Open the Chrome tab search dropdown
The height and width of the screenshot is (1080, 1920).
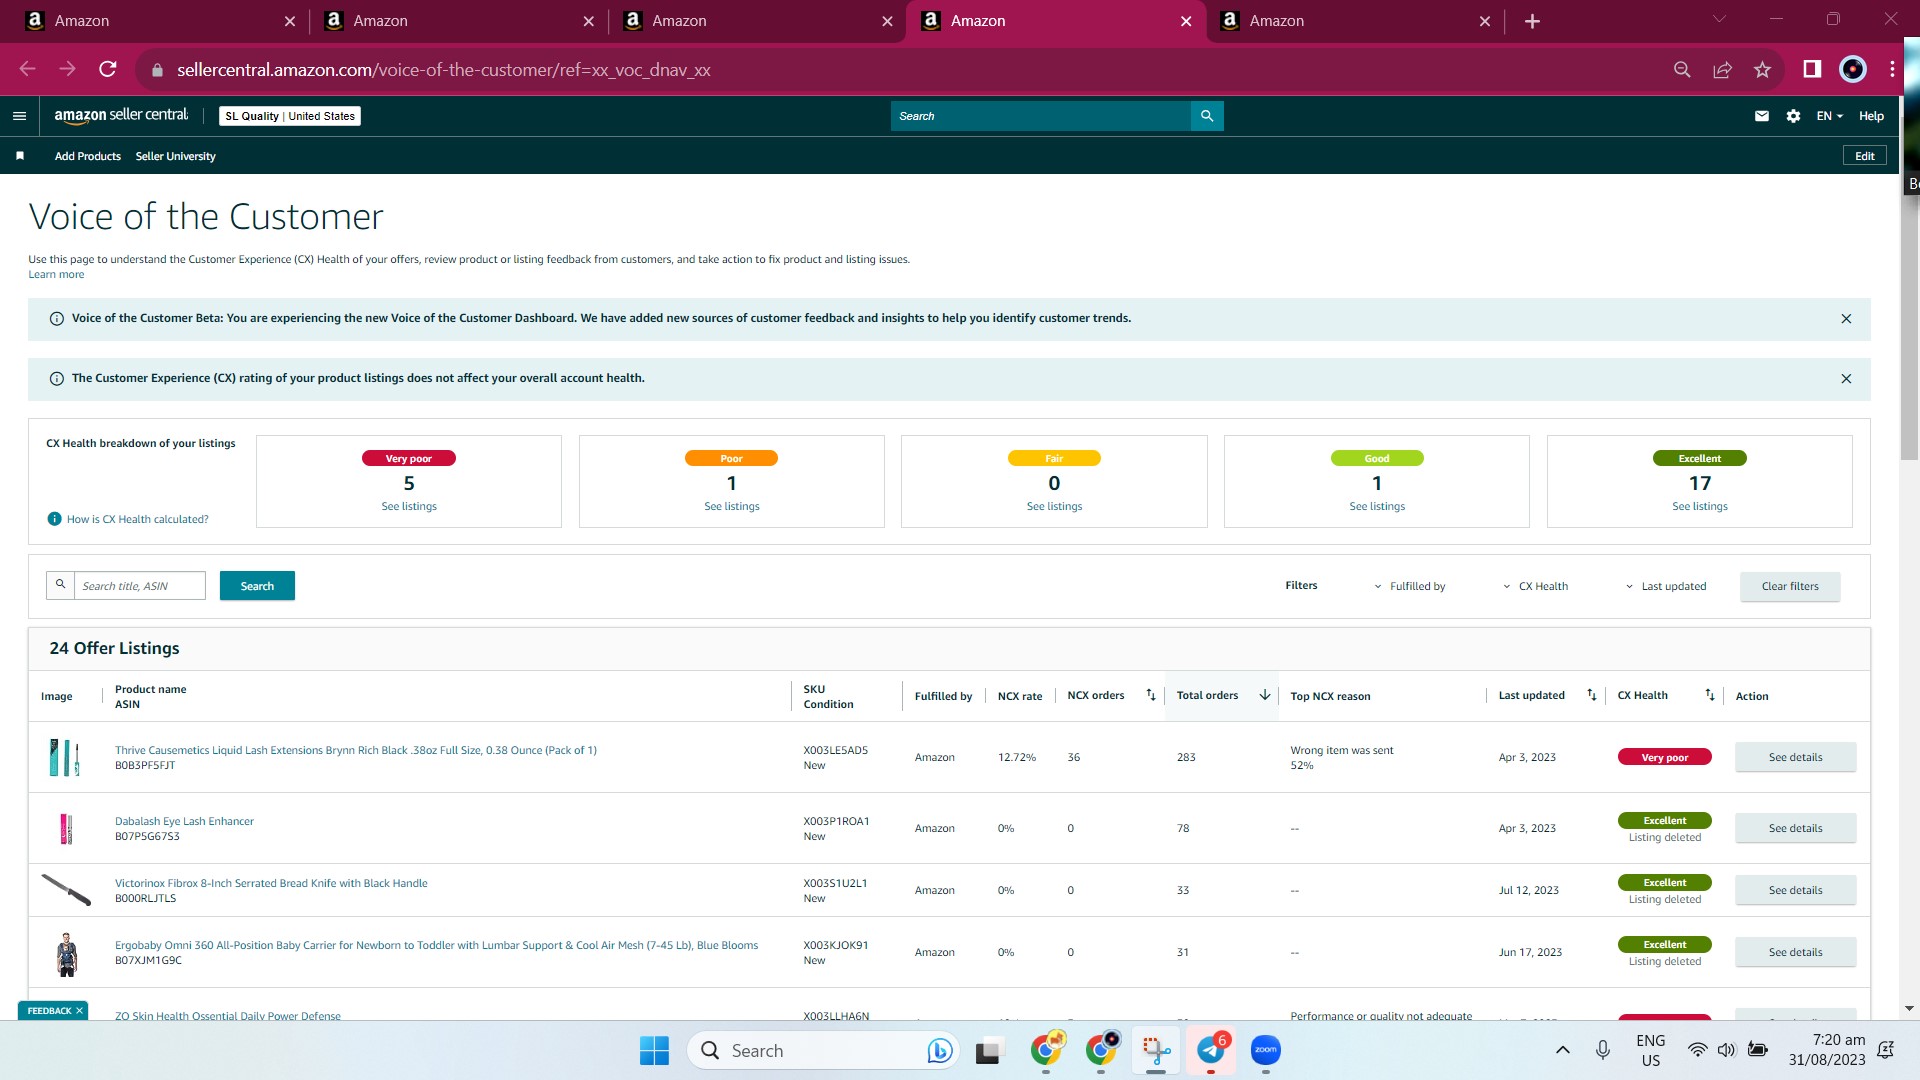click(1719, 19)
